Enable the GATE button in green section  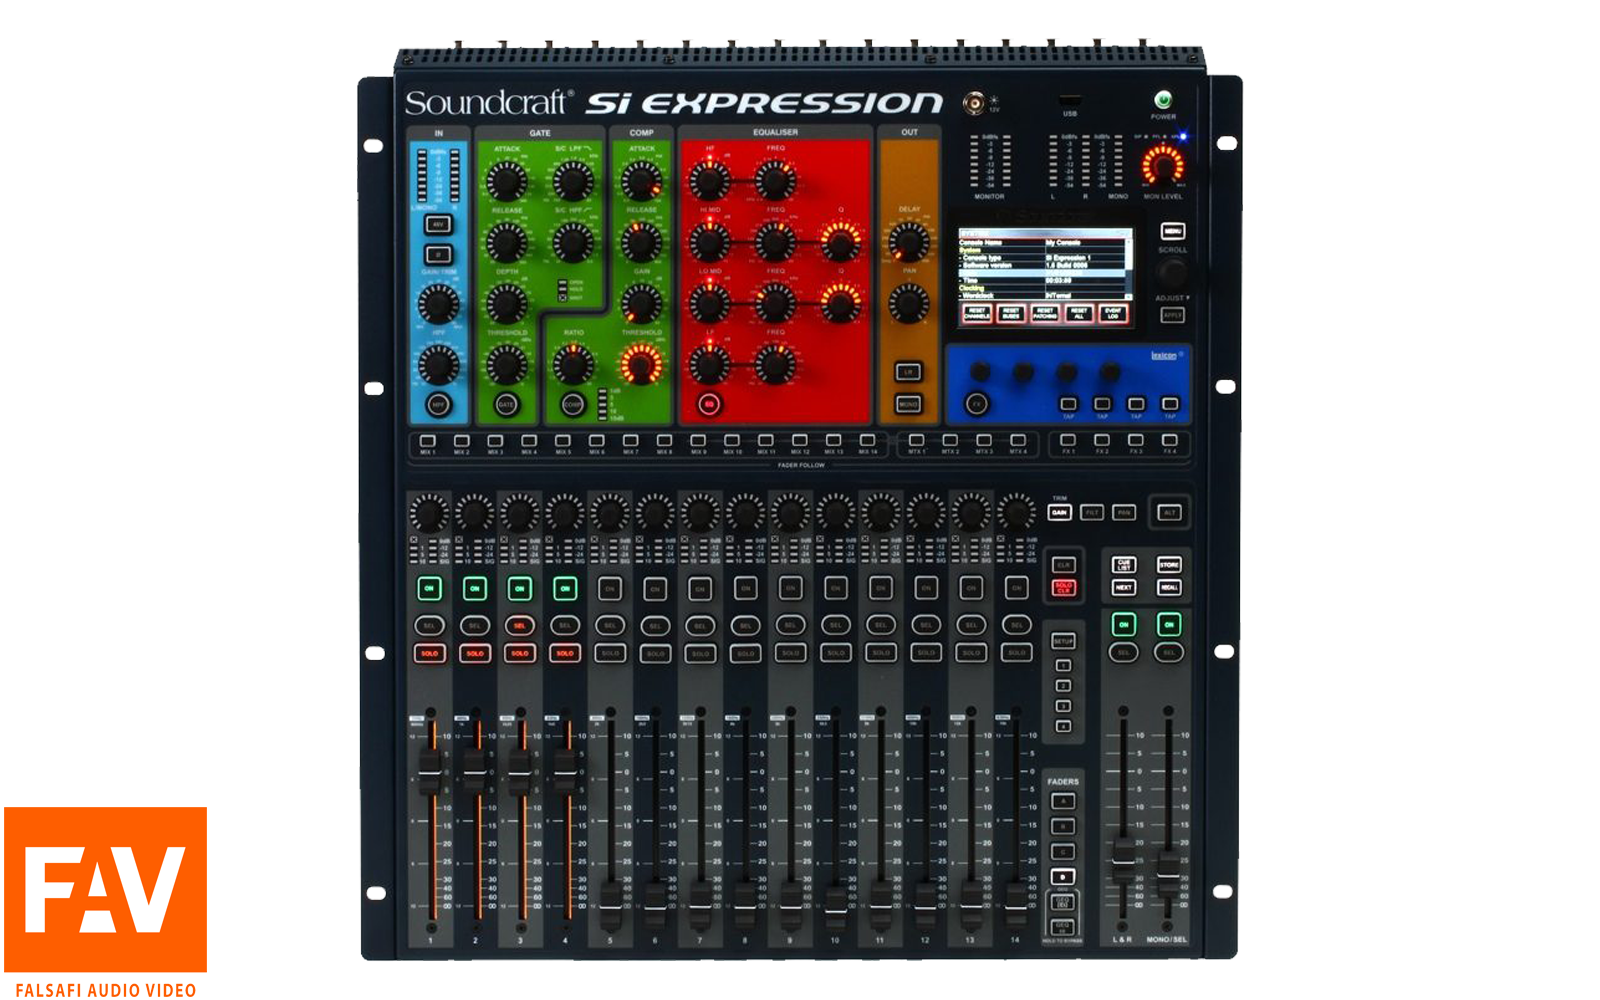point(506,404)
